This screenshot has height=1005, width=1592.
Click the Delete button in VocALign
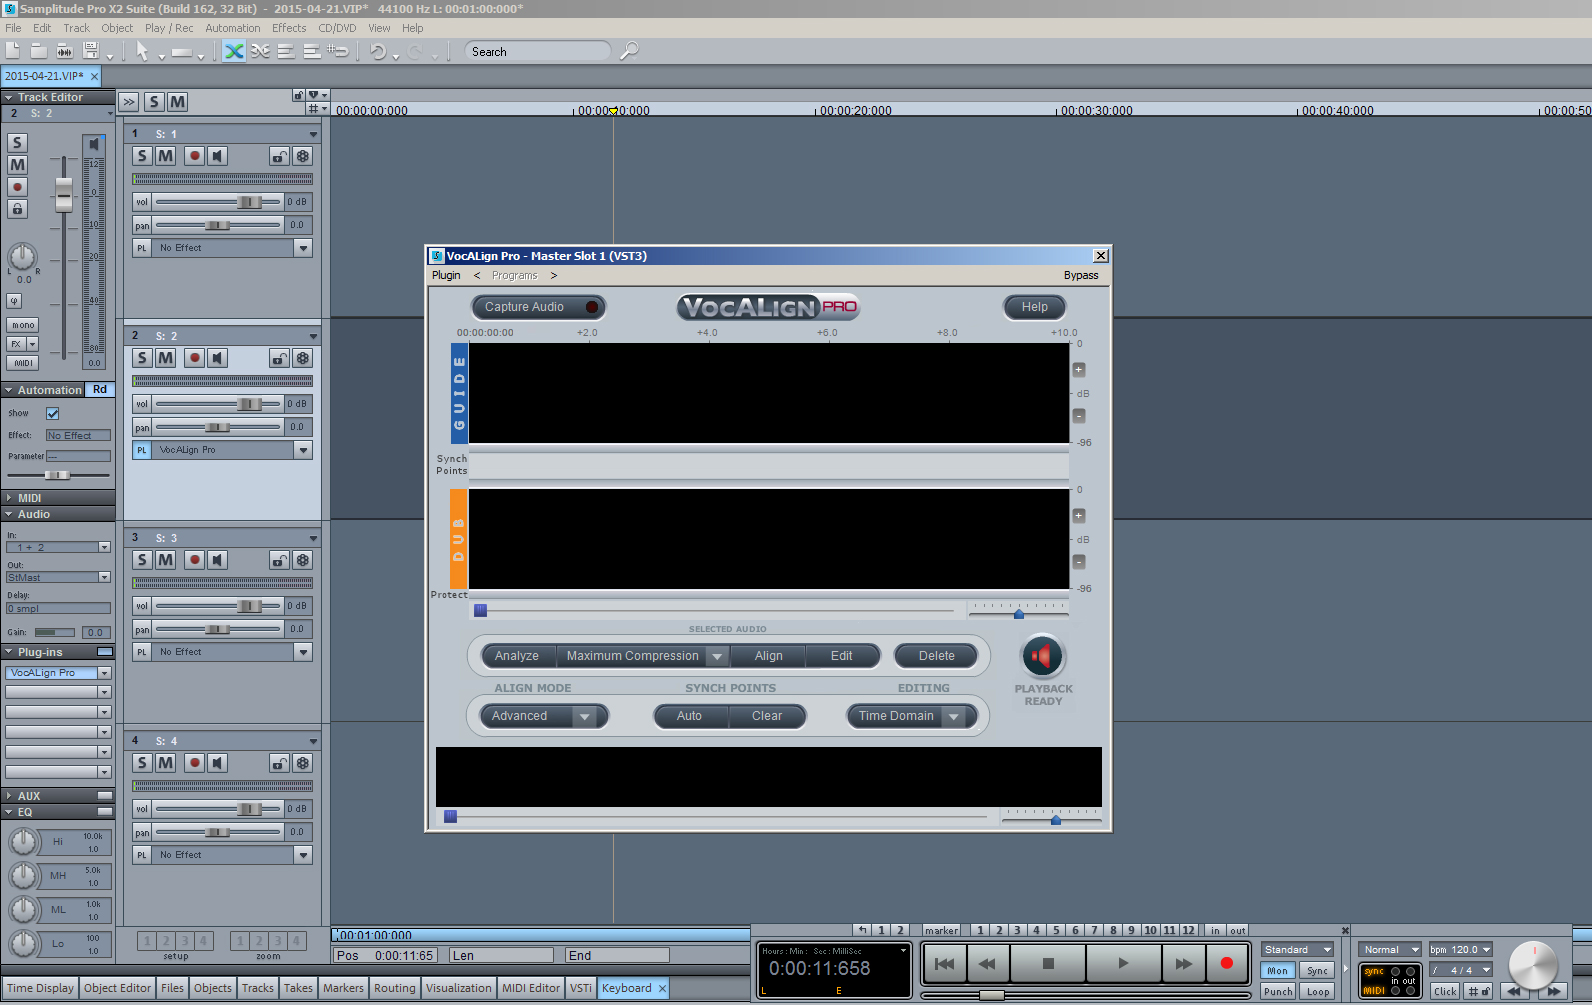point(937,656)
